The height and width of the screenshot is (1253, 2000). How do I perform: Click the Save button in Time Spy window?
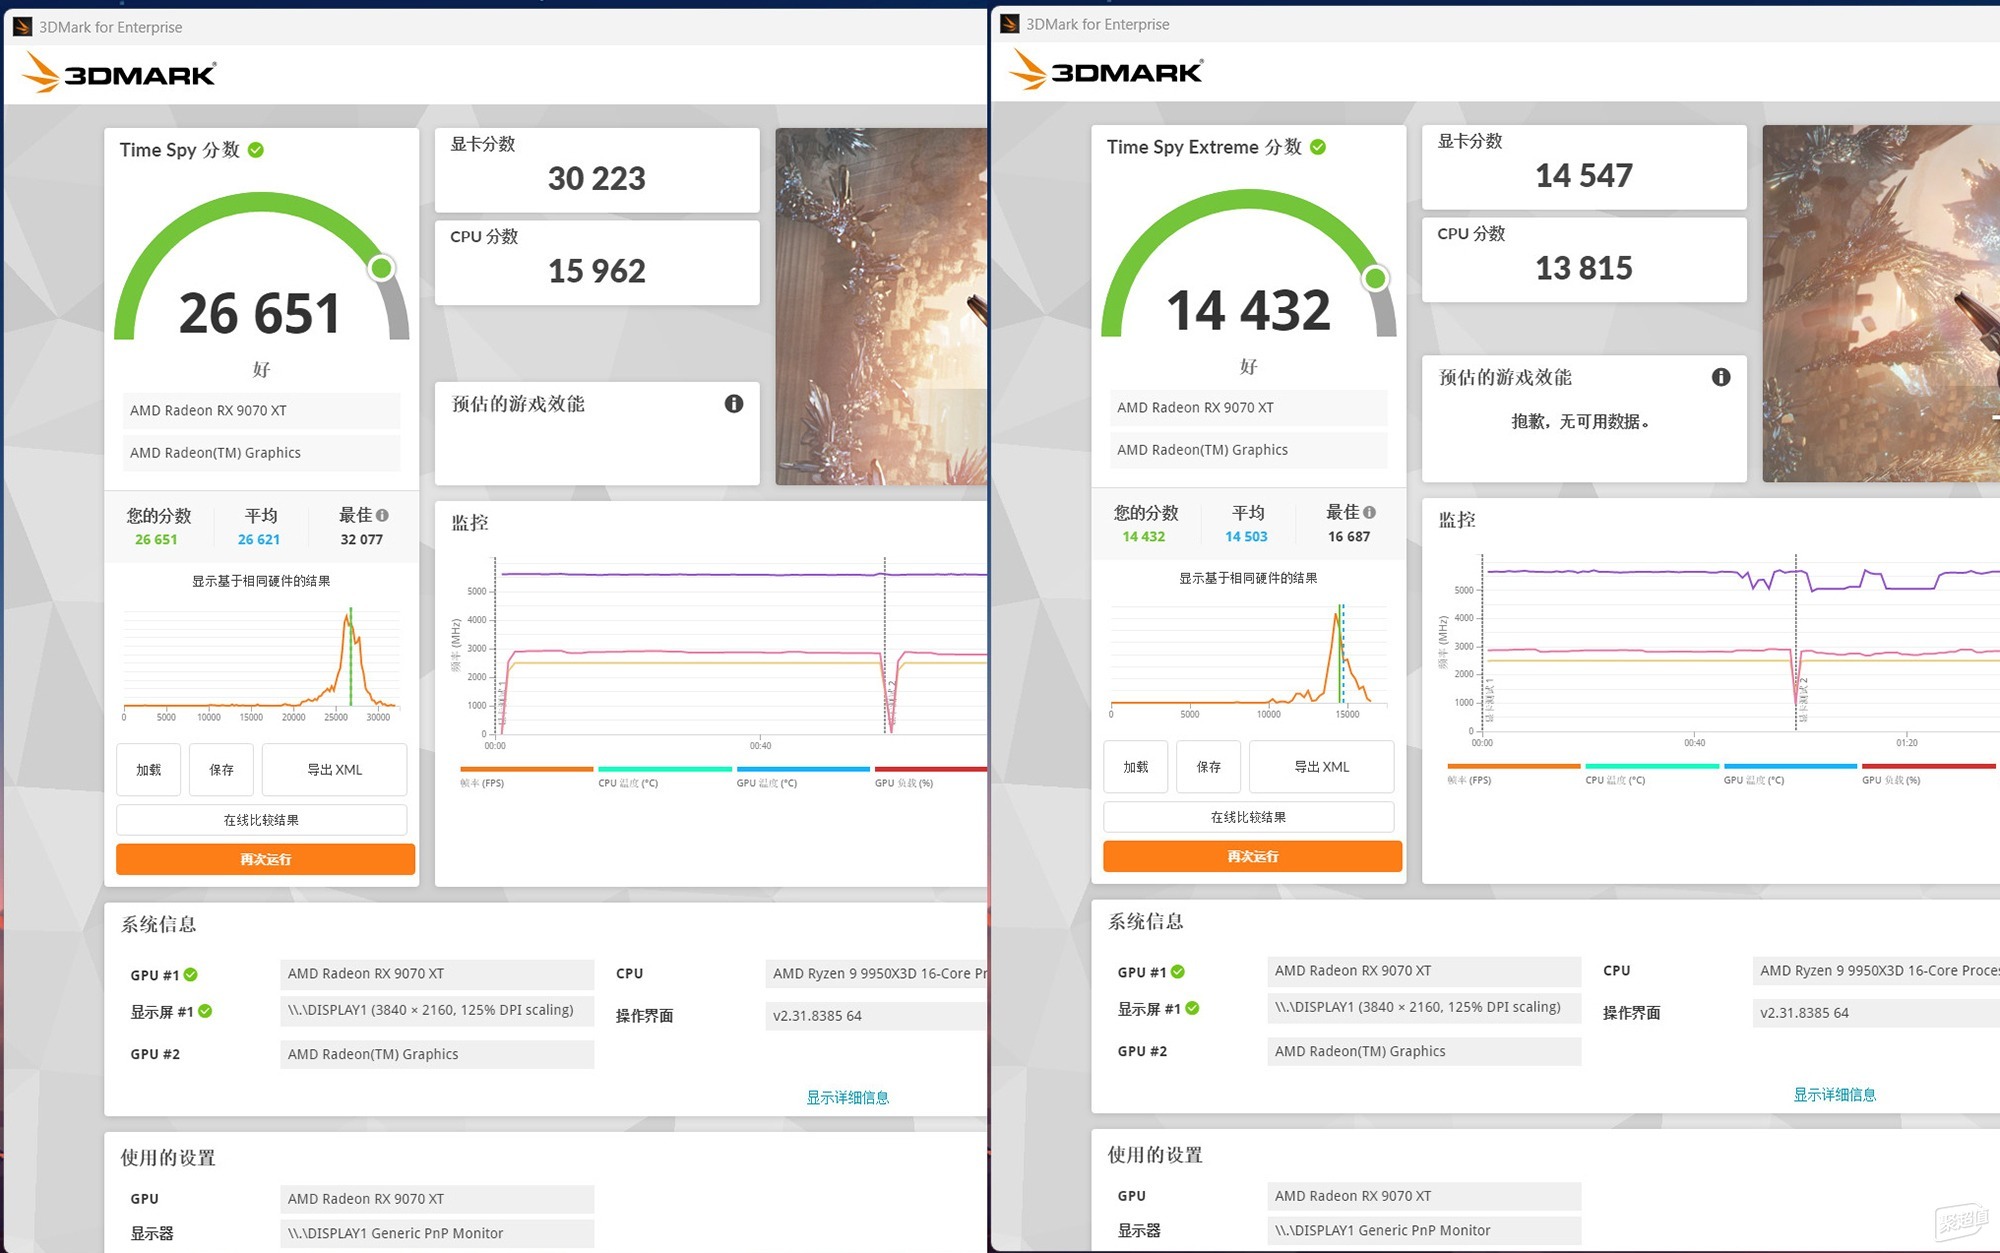[221, 769]
